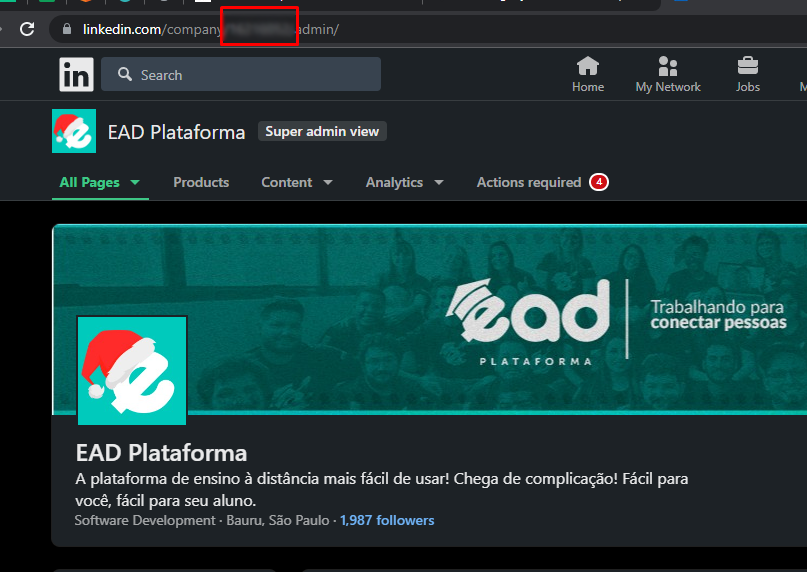Expand the All Pages dropdown
Viewport: 807px width, 572px height.
[100, 182]
